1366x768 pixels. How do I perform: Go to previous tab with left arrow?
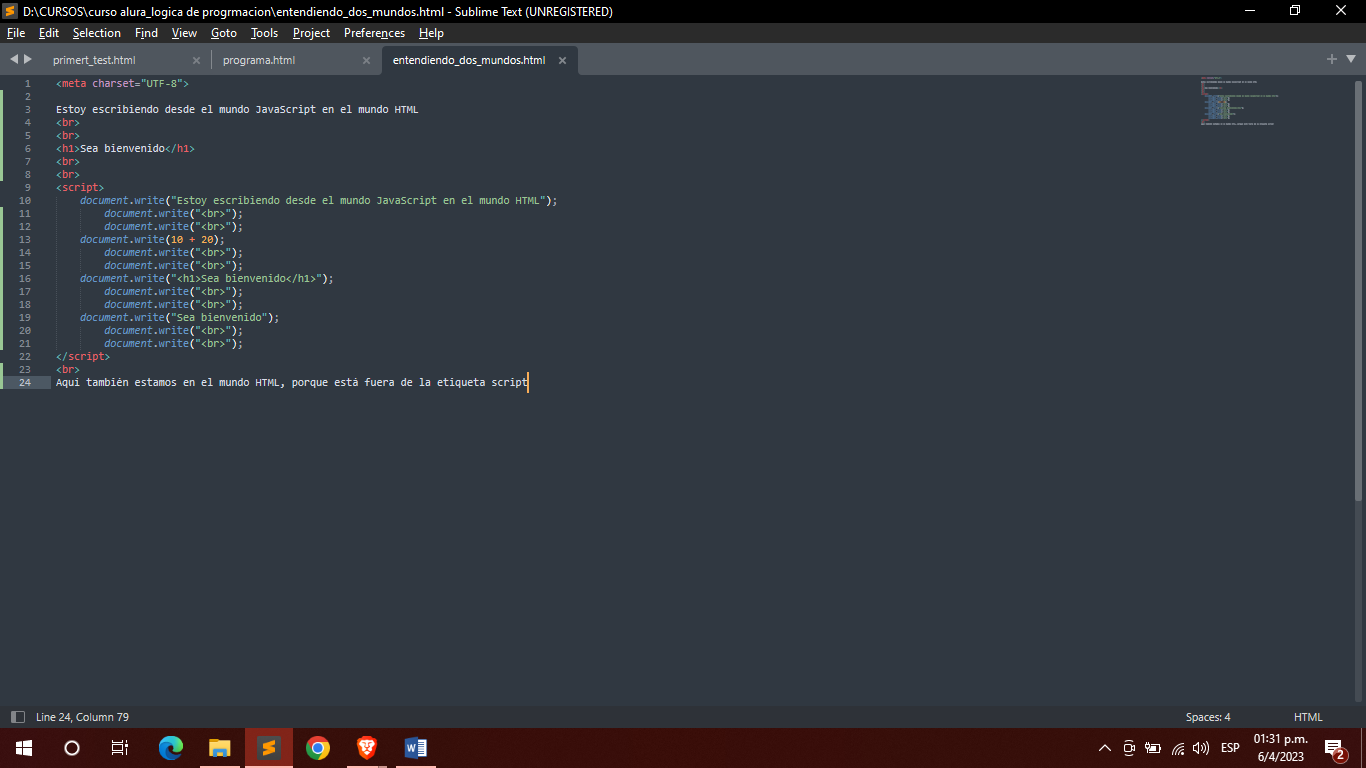tap(14, 59)
